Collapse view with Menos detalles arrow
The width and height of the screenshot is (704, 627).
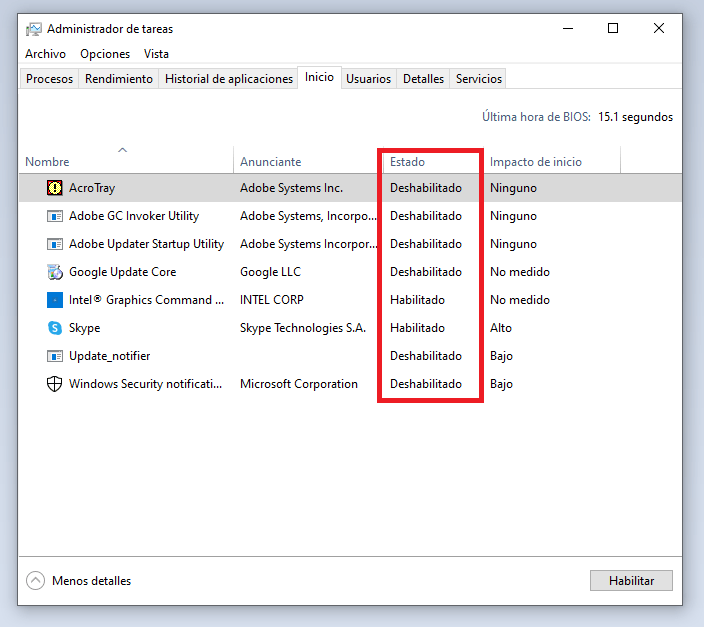coord(36,581)
